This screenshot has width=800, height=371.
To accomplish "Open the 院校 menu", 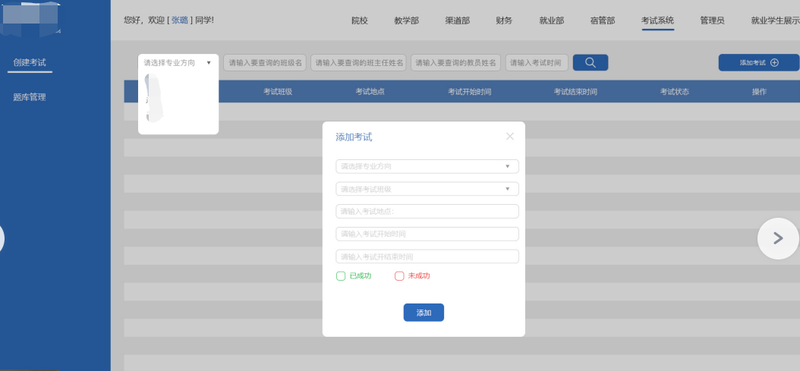I will click(359, 21).
